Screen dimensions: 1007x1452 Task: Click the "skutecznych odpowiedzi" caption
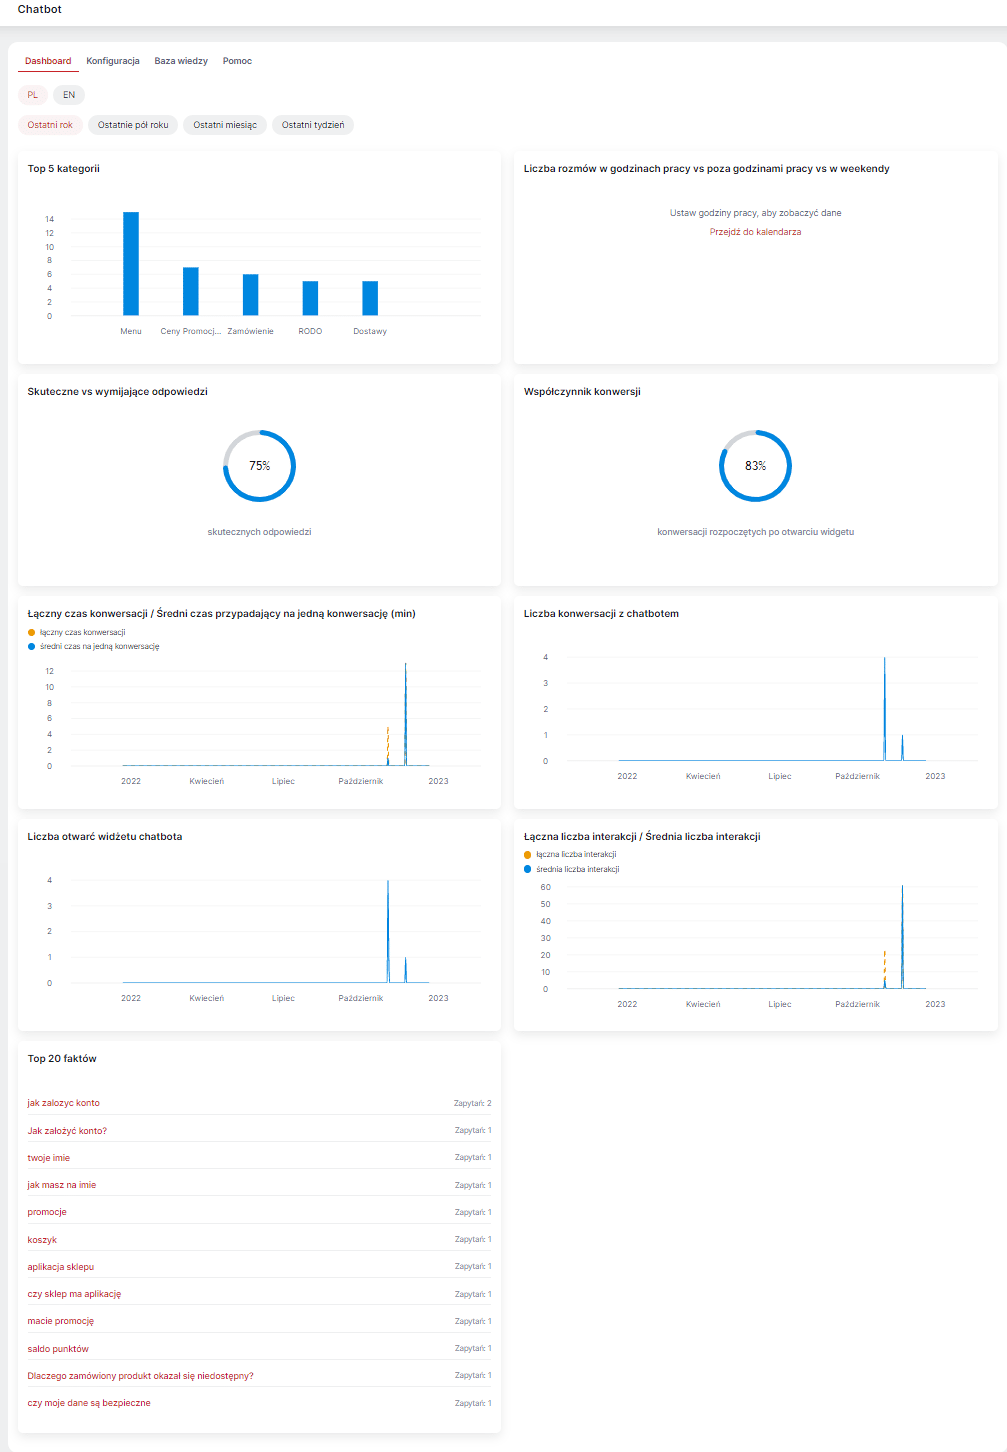(260, 532)
